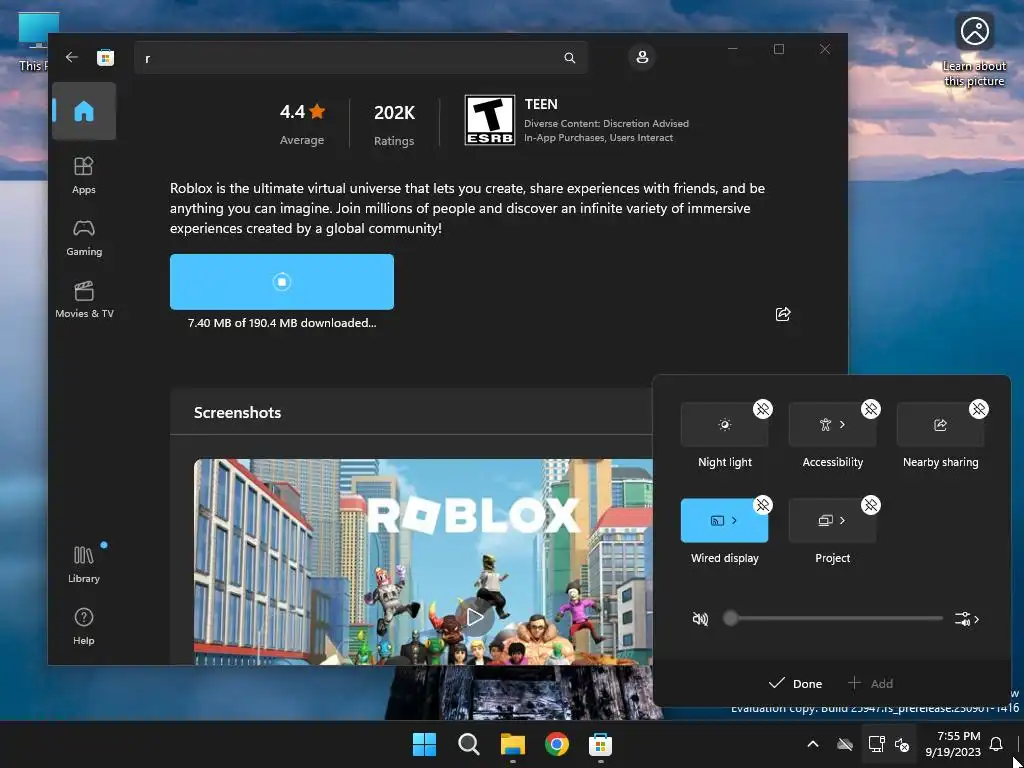Click Add in quick settings panel
The width and height of the screenshot is (1024, 768).
click(871, 684)
